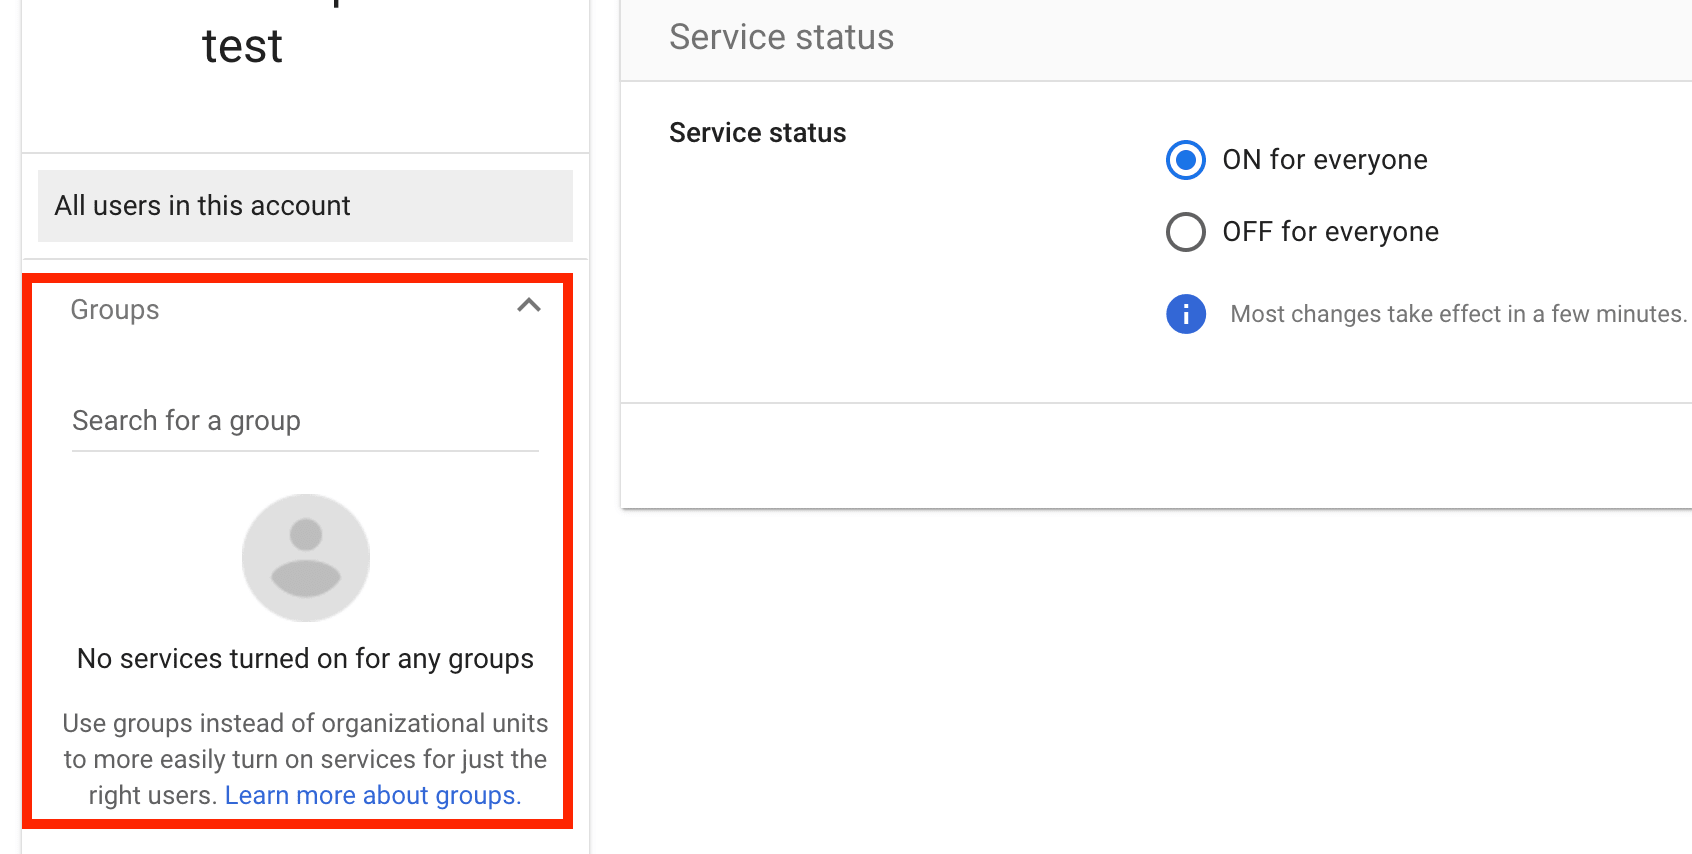This screenshot has width=1692, height=854.
Task: Click the 'to more easily turn on services' line
Action: (x=305, y=759)
